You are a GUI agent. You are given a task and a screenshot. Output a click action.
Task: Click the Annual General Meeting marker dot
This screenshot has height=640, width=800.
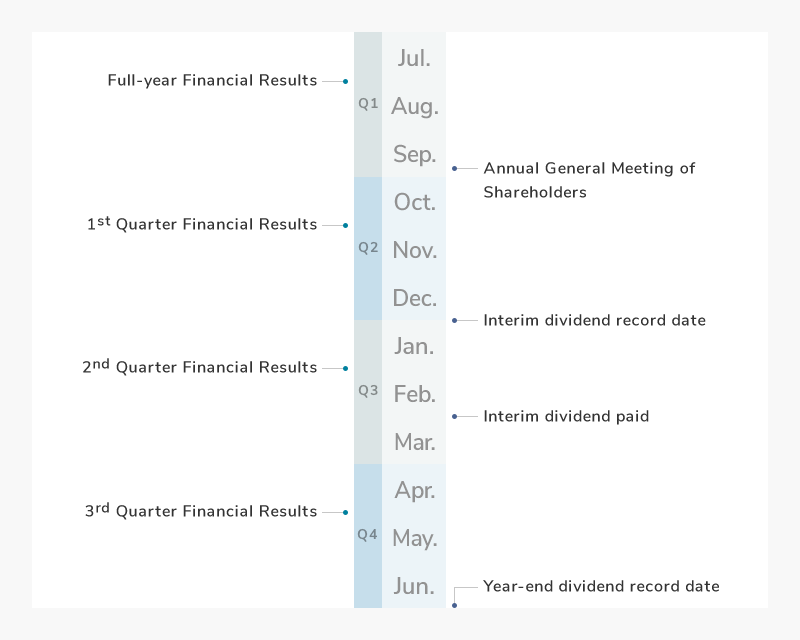(455, 168)
